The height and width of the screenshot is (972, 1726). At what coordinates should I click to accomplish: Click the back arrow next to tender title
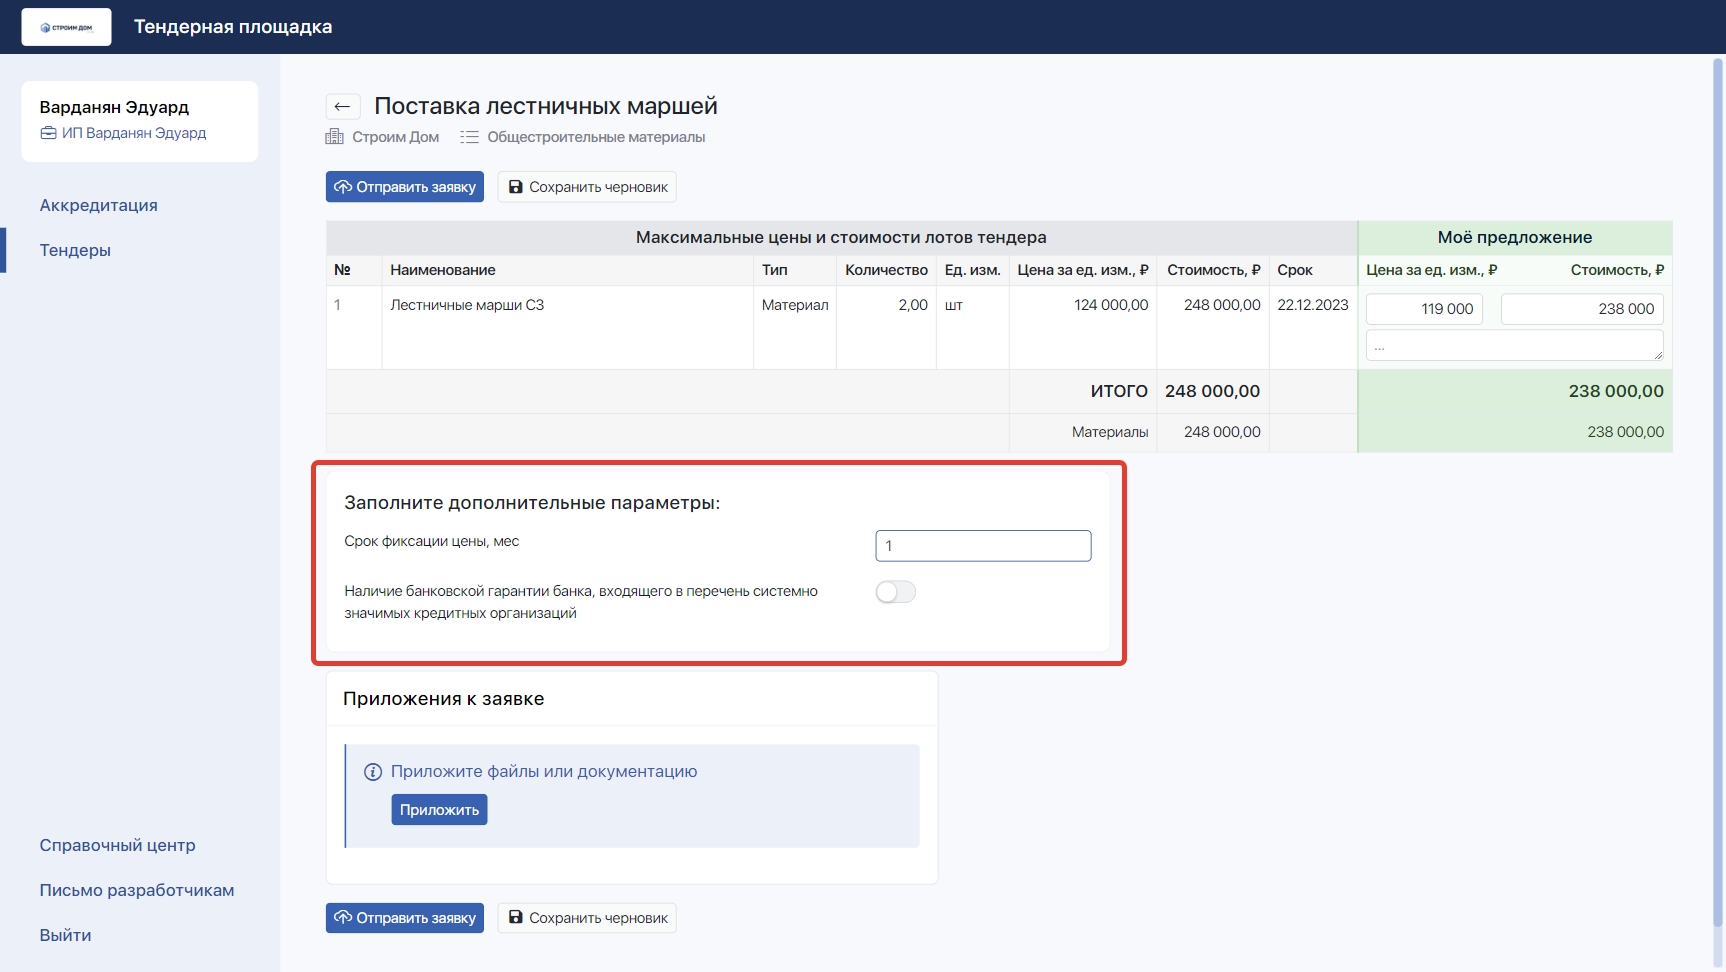click(342, 107)
